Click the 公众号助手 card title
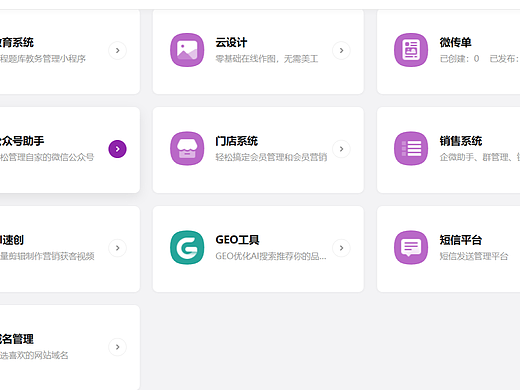Image resolution: width=520 pixels, height=390 pixels. pos(22,141)
